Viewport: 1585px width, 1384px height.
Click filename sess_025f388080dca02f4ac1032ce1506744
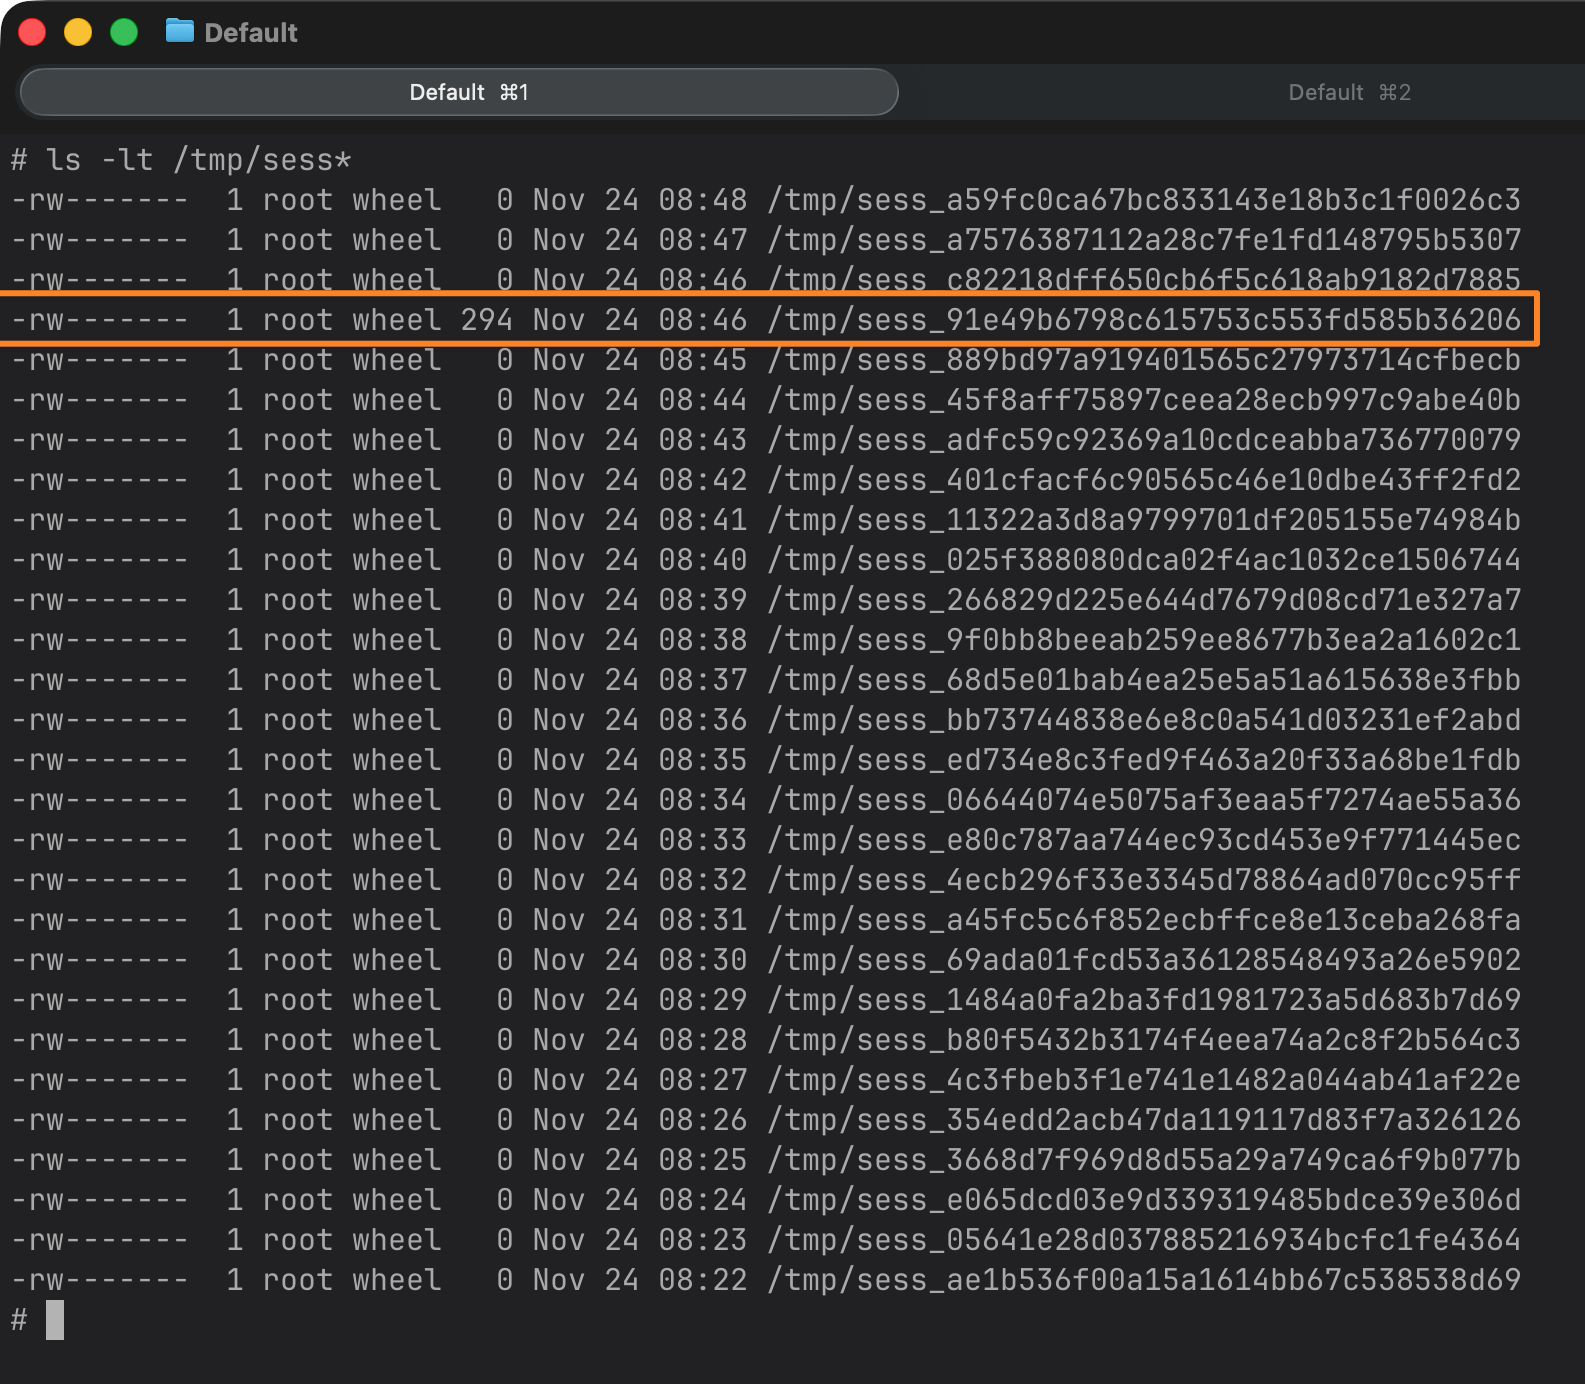[x=1144, y=560]
